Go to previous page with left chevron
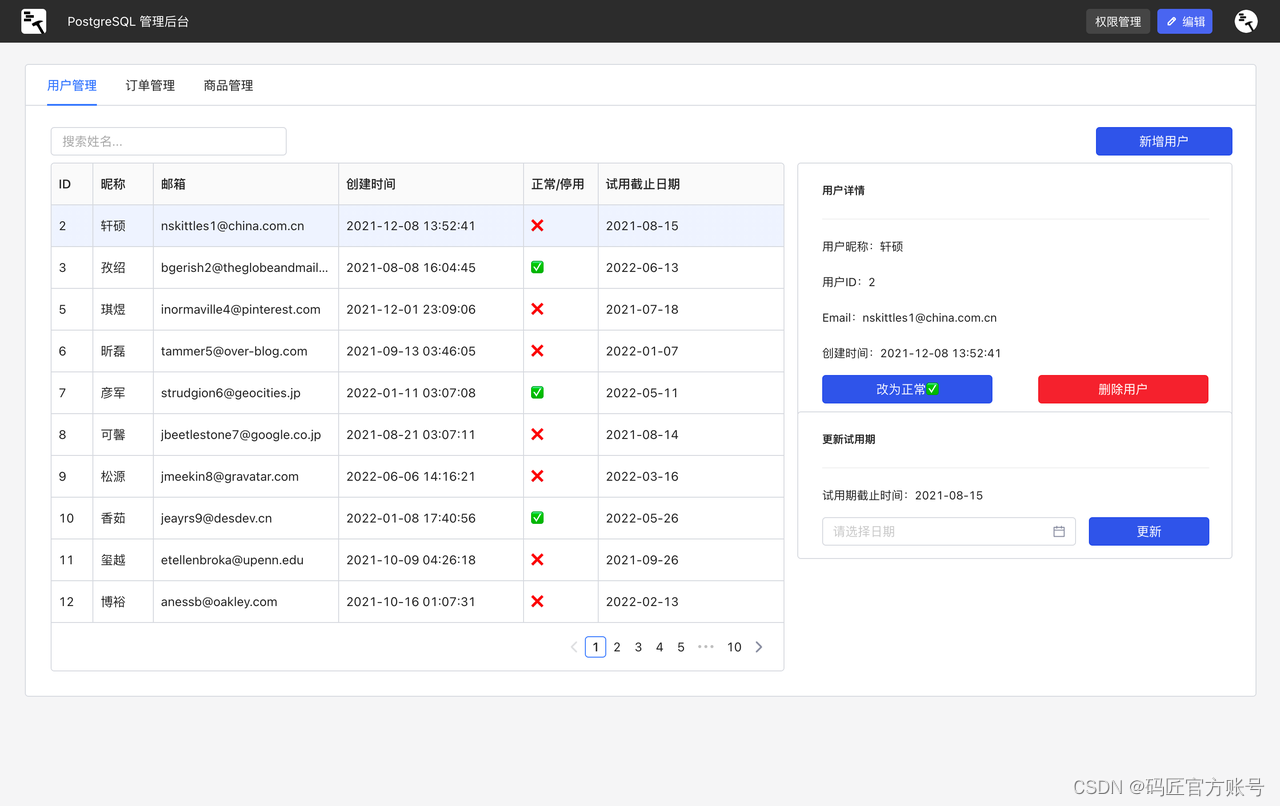Image resolution: width=1280 pixels, height=806 pixels. pos(574,647)
